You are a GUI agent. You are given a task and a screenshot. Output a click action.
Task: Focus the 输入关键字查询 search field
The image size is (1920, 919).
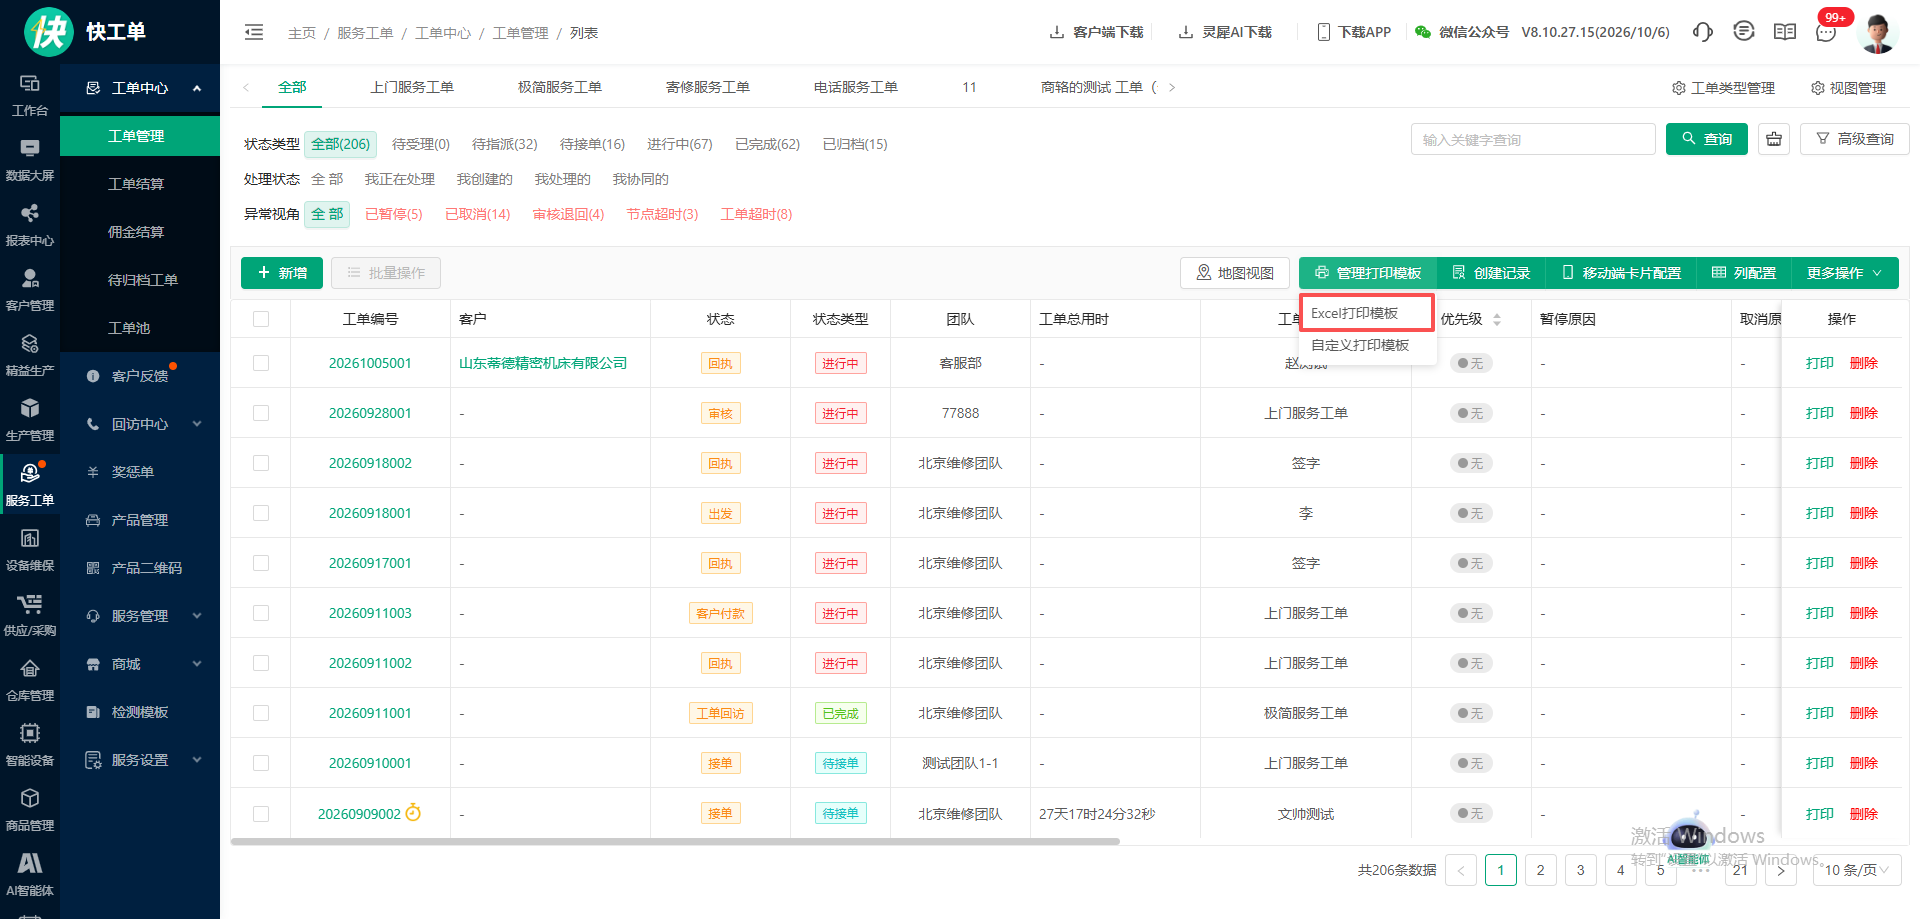[x=1533, y=139]
